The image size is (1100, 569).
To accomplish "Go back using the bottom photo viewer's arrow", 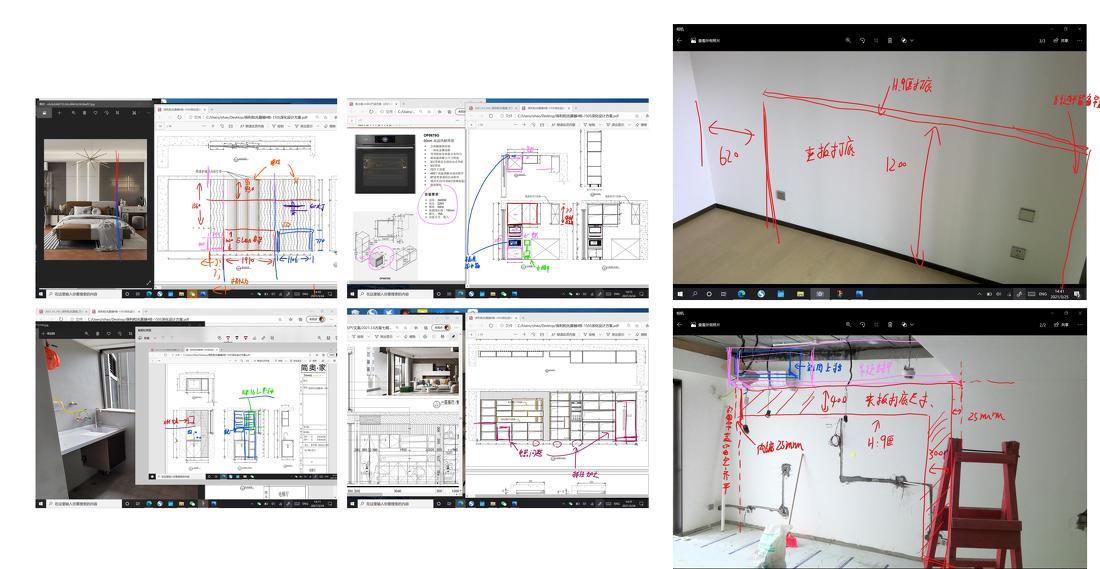I will tap(680, 325).
